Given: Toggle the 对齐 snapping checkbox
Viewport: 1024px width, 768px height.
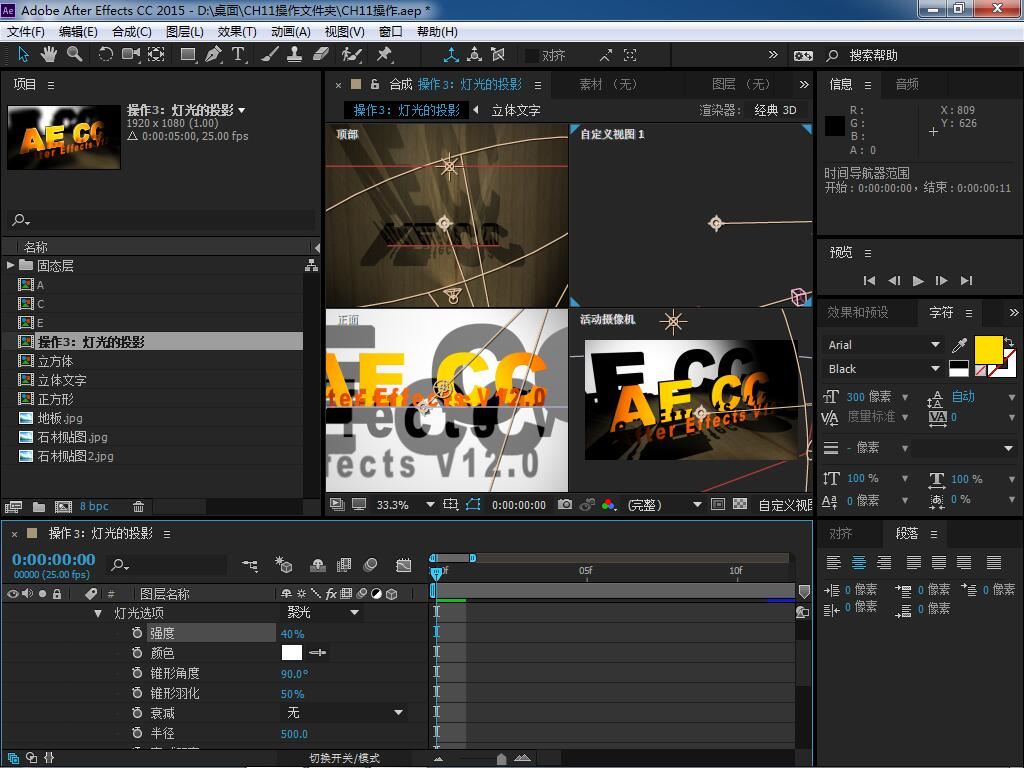Looking at the screenshot, I should point(532,56).
